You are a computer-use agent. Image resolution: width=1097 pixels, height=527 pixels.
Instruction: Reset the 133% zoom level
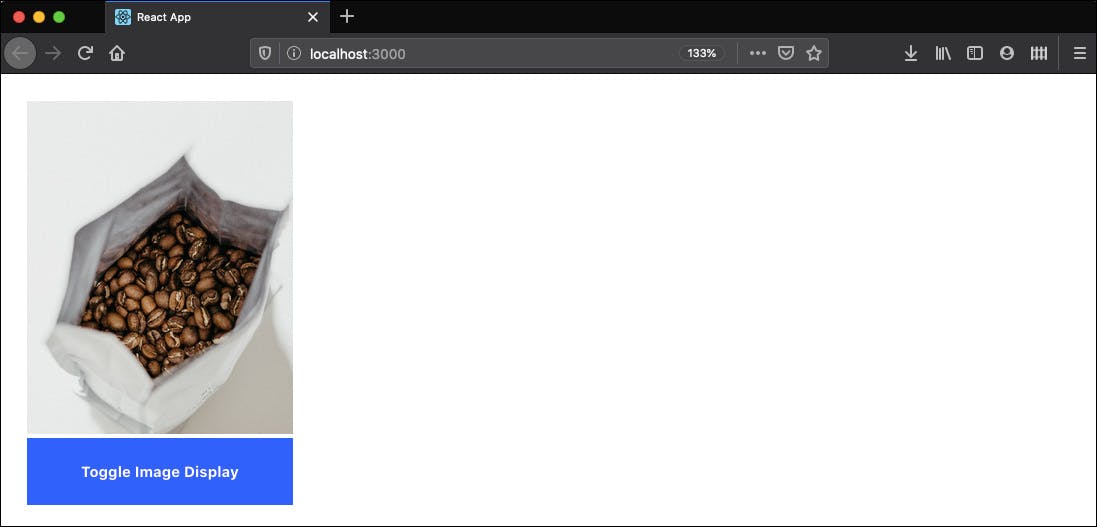[702, 53]
